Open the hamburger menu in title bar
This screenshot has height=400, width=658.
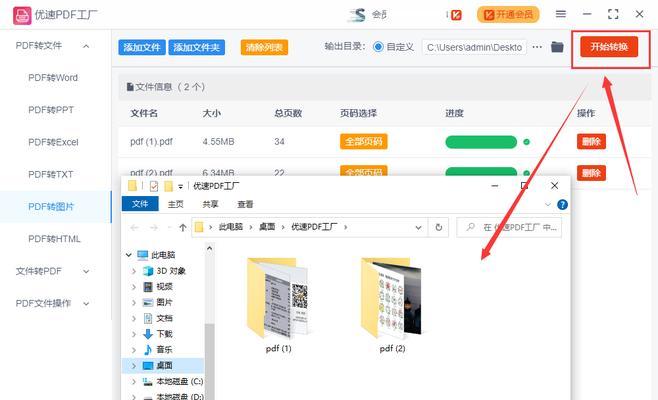[561, 14]
